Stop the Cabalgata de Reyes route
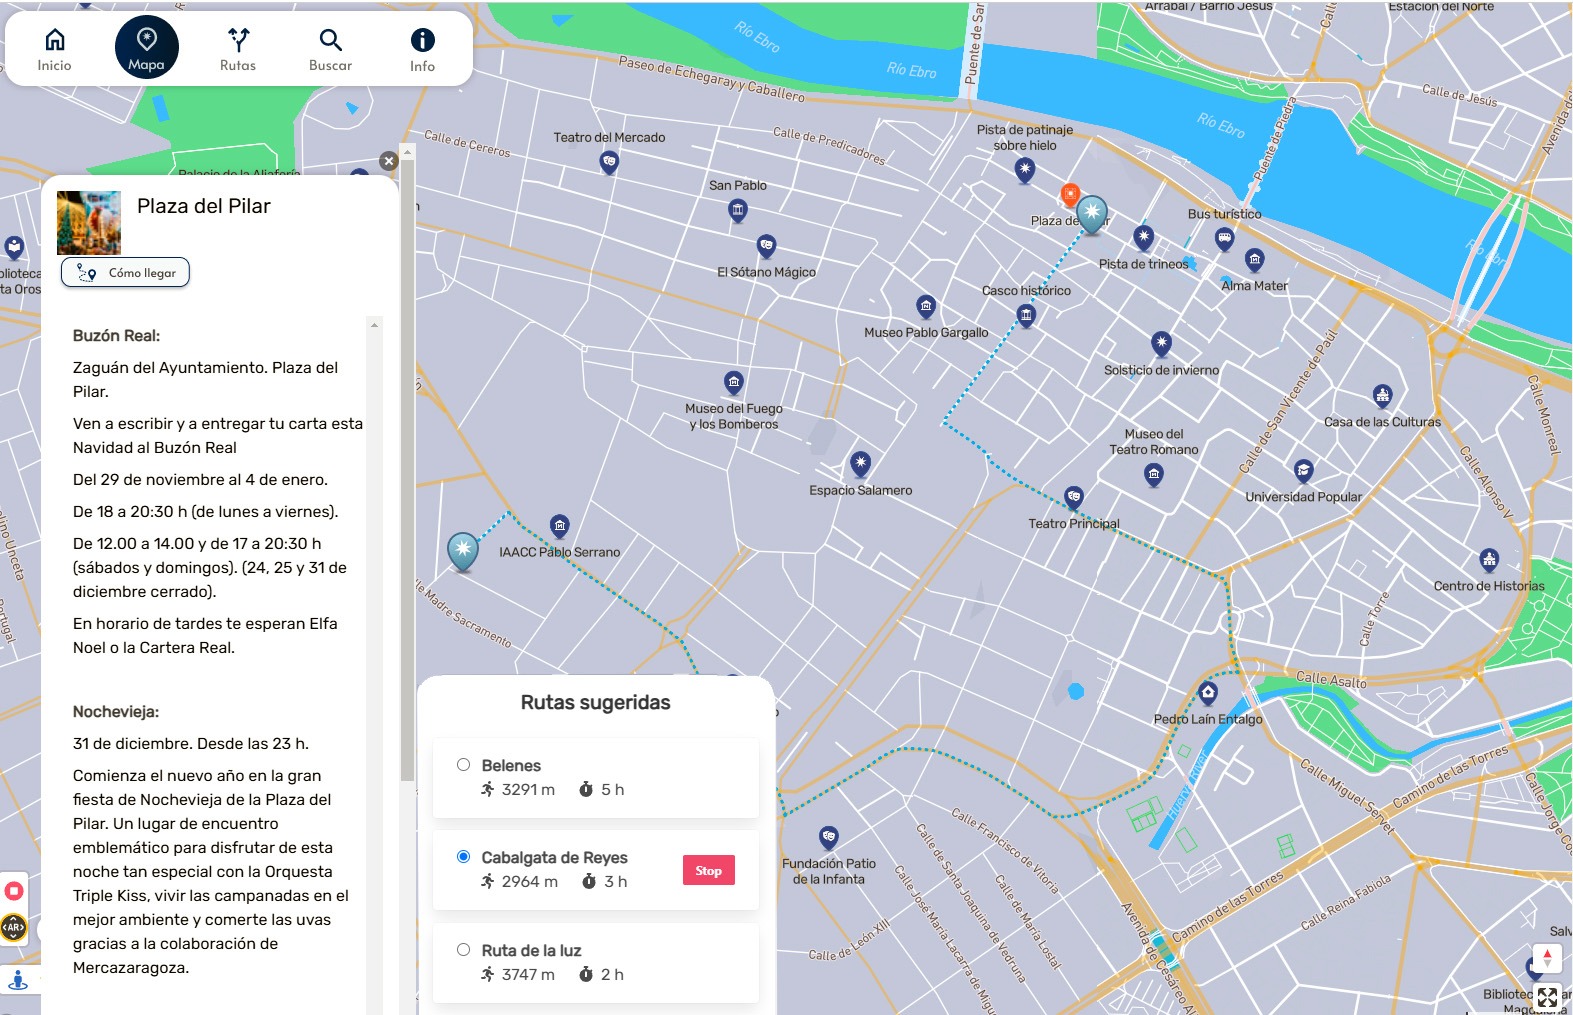 tap(708, 871)
